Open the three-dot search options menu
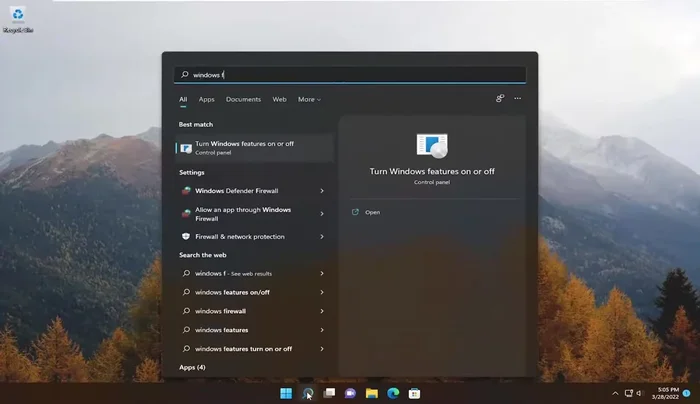Viewport: 700px width, 404px height. [x=517, y=98]
